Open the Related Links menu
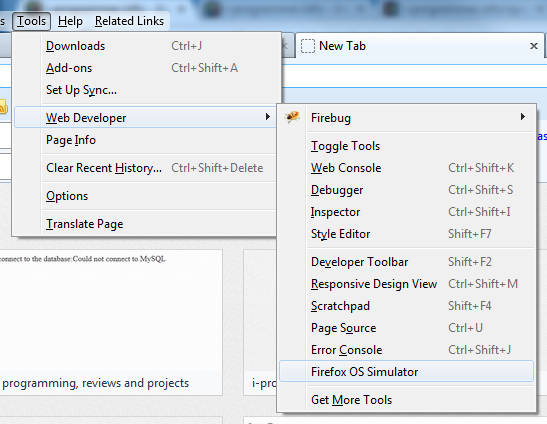Image resolution: width=547 pixels, height=424 pixels. 129,21
